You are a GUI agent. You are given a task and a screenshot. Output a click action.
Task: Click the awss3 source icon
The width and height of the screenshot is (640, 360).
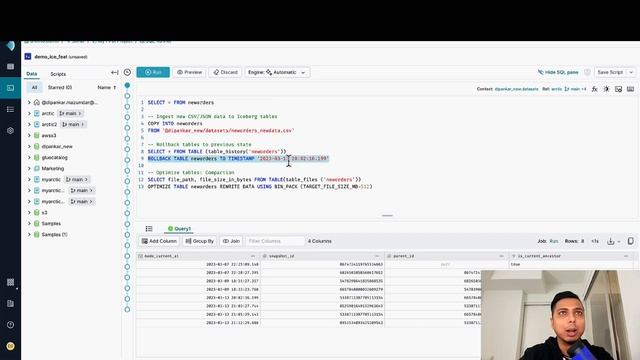[37, 136]
